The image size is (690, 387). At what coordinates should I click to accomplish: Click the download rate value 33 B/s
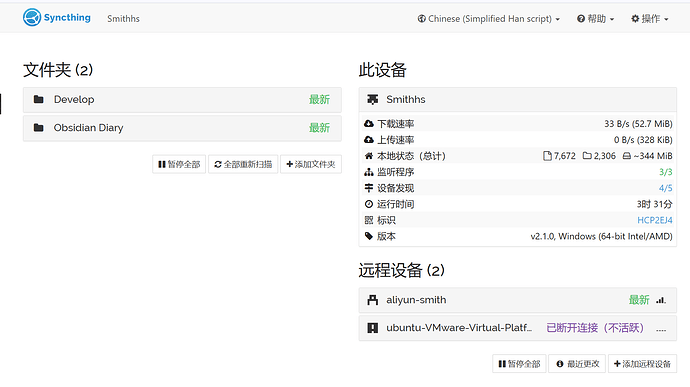(x=638, y=124)
